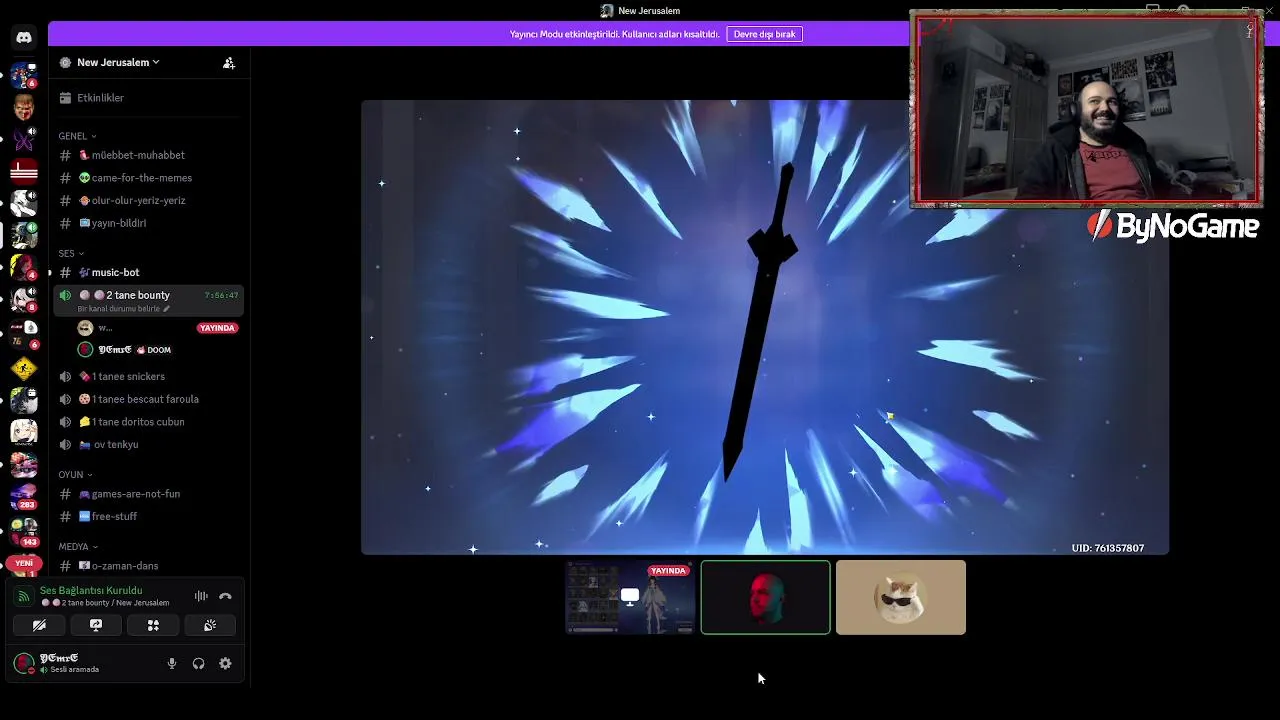Viewport: 1280px width, 720px height.
Task: Collapse the MEDYA category
Action: tap(78, 547)
